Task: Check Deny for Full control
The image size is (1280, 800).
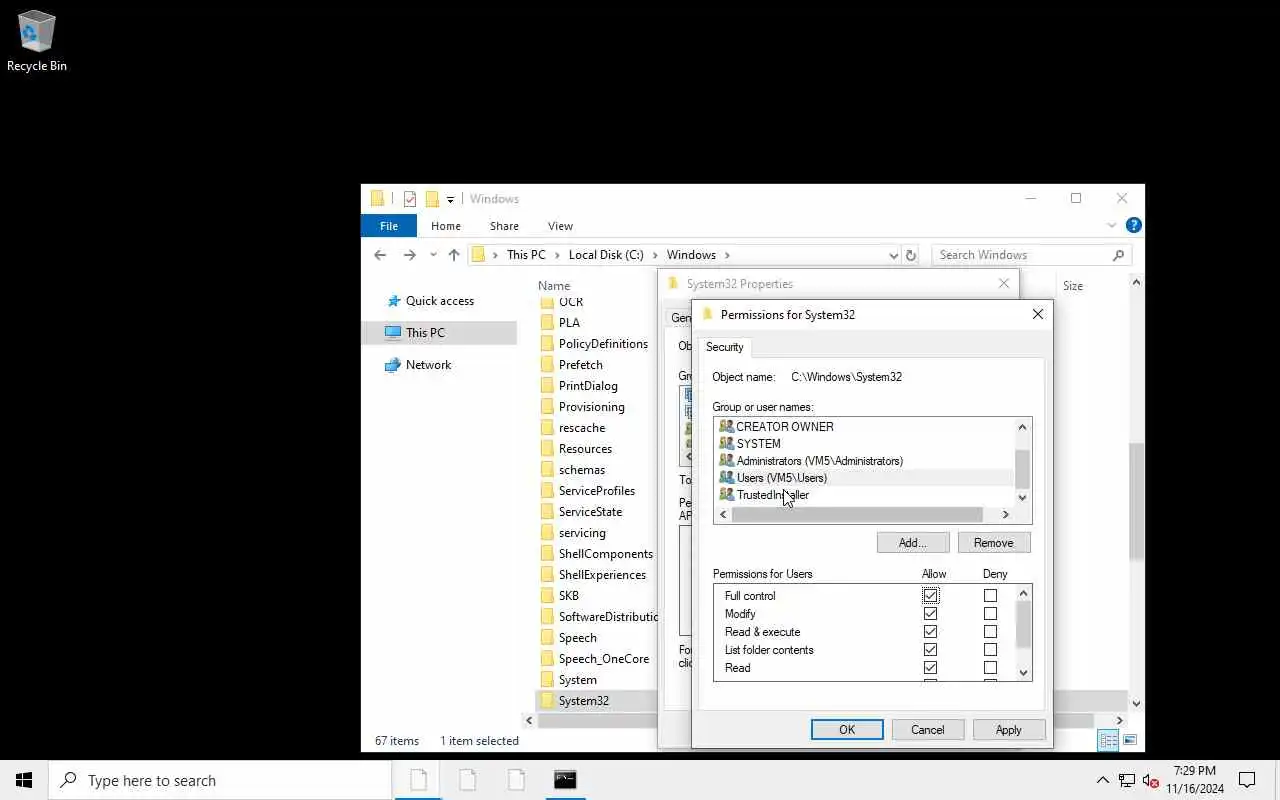Action: pyautogui.click(x=990, y=596)
